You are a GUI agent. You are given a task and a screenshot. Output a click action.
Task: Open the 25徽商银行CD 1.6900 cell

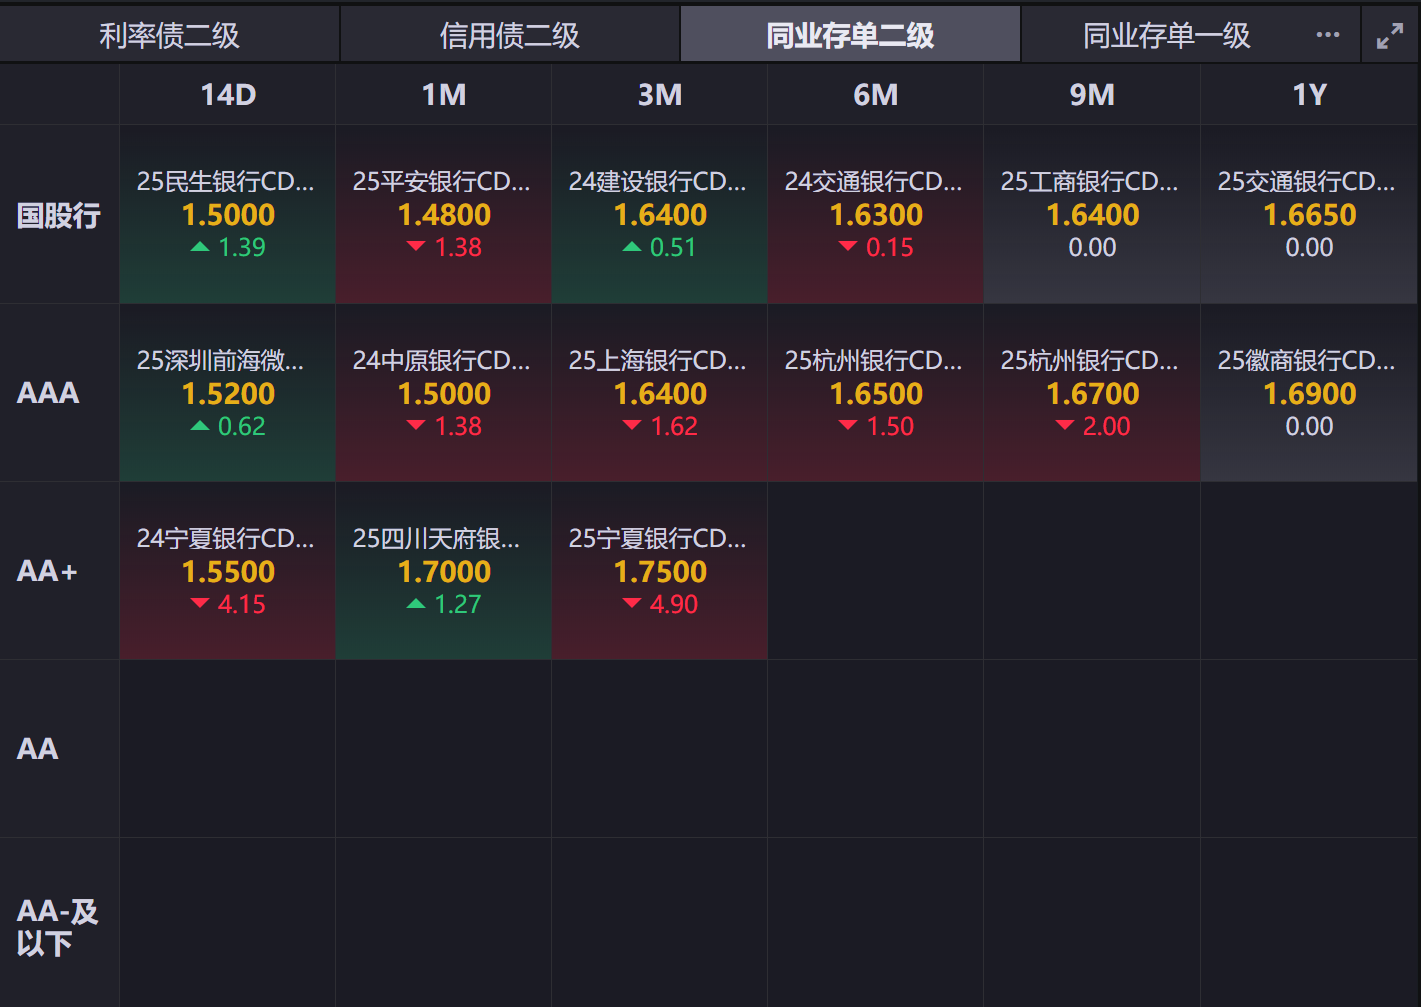click(x=1309, y=393)
